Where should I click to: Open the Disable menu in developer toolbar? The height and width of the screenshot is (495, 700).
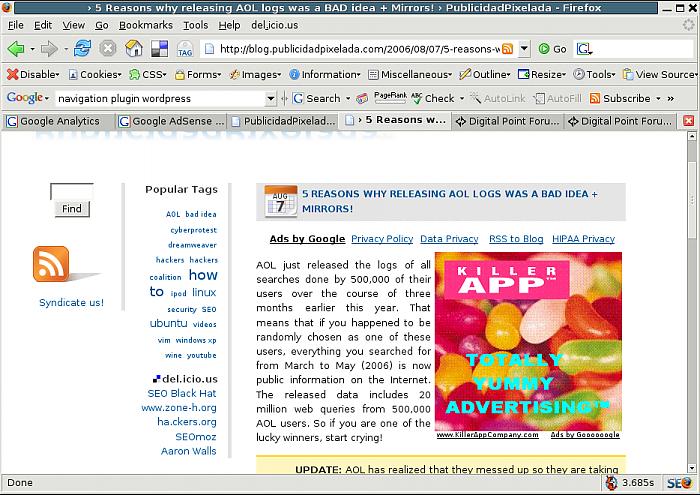[33, 75]
